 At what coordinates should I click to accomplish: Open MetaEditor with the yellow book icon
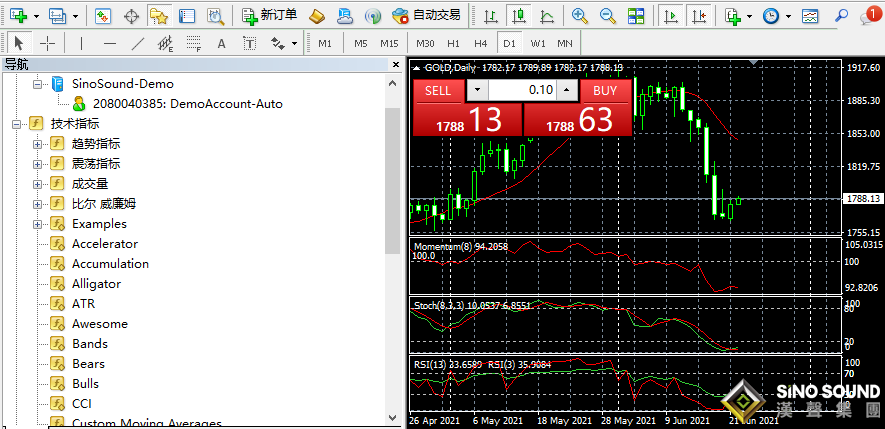[x=318, y=16]
